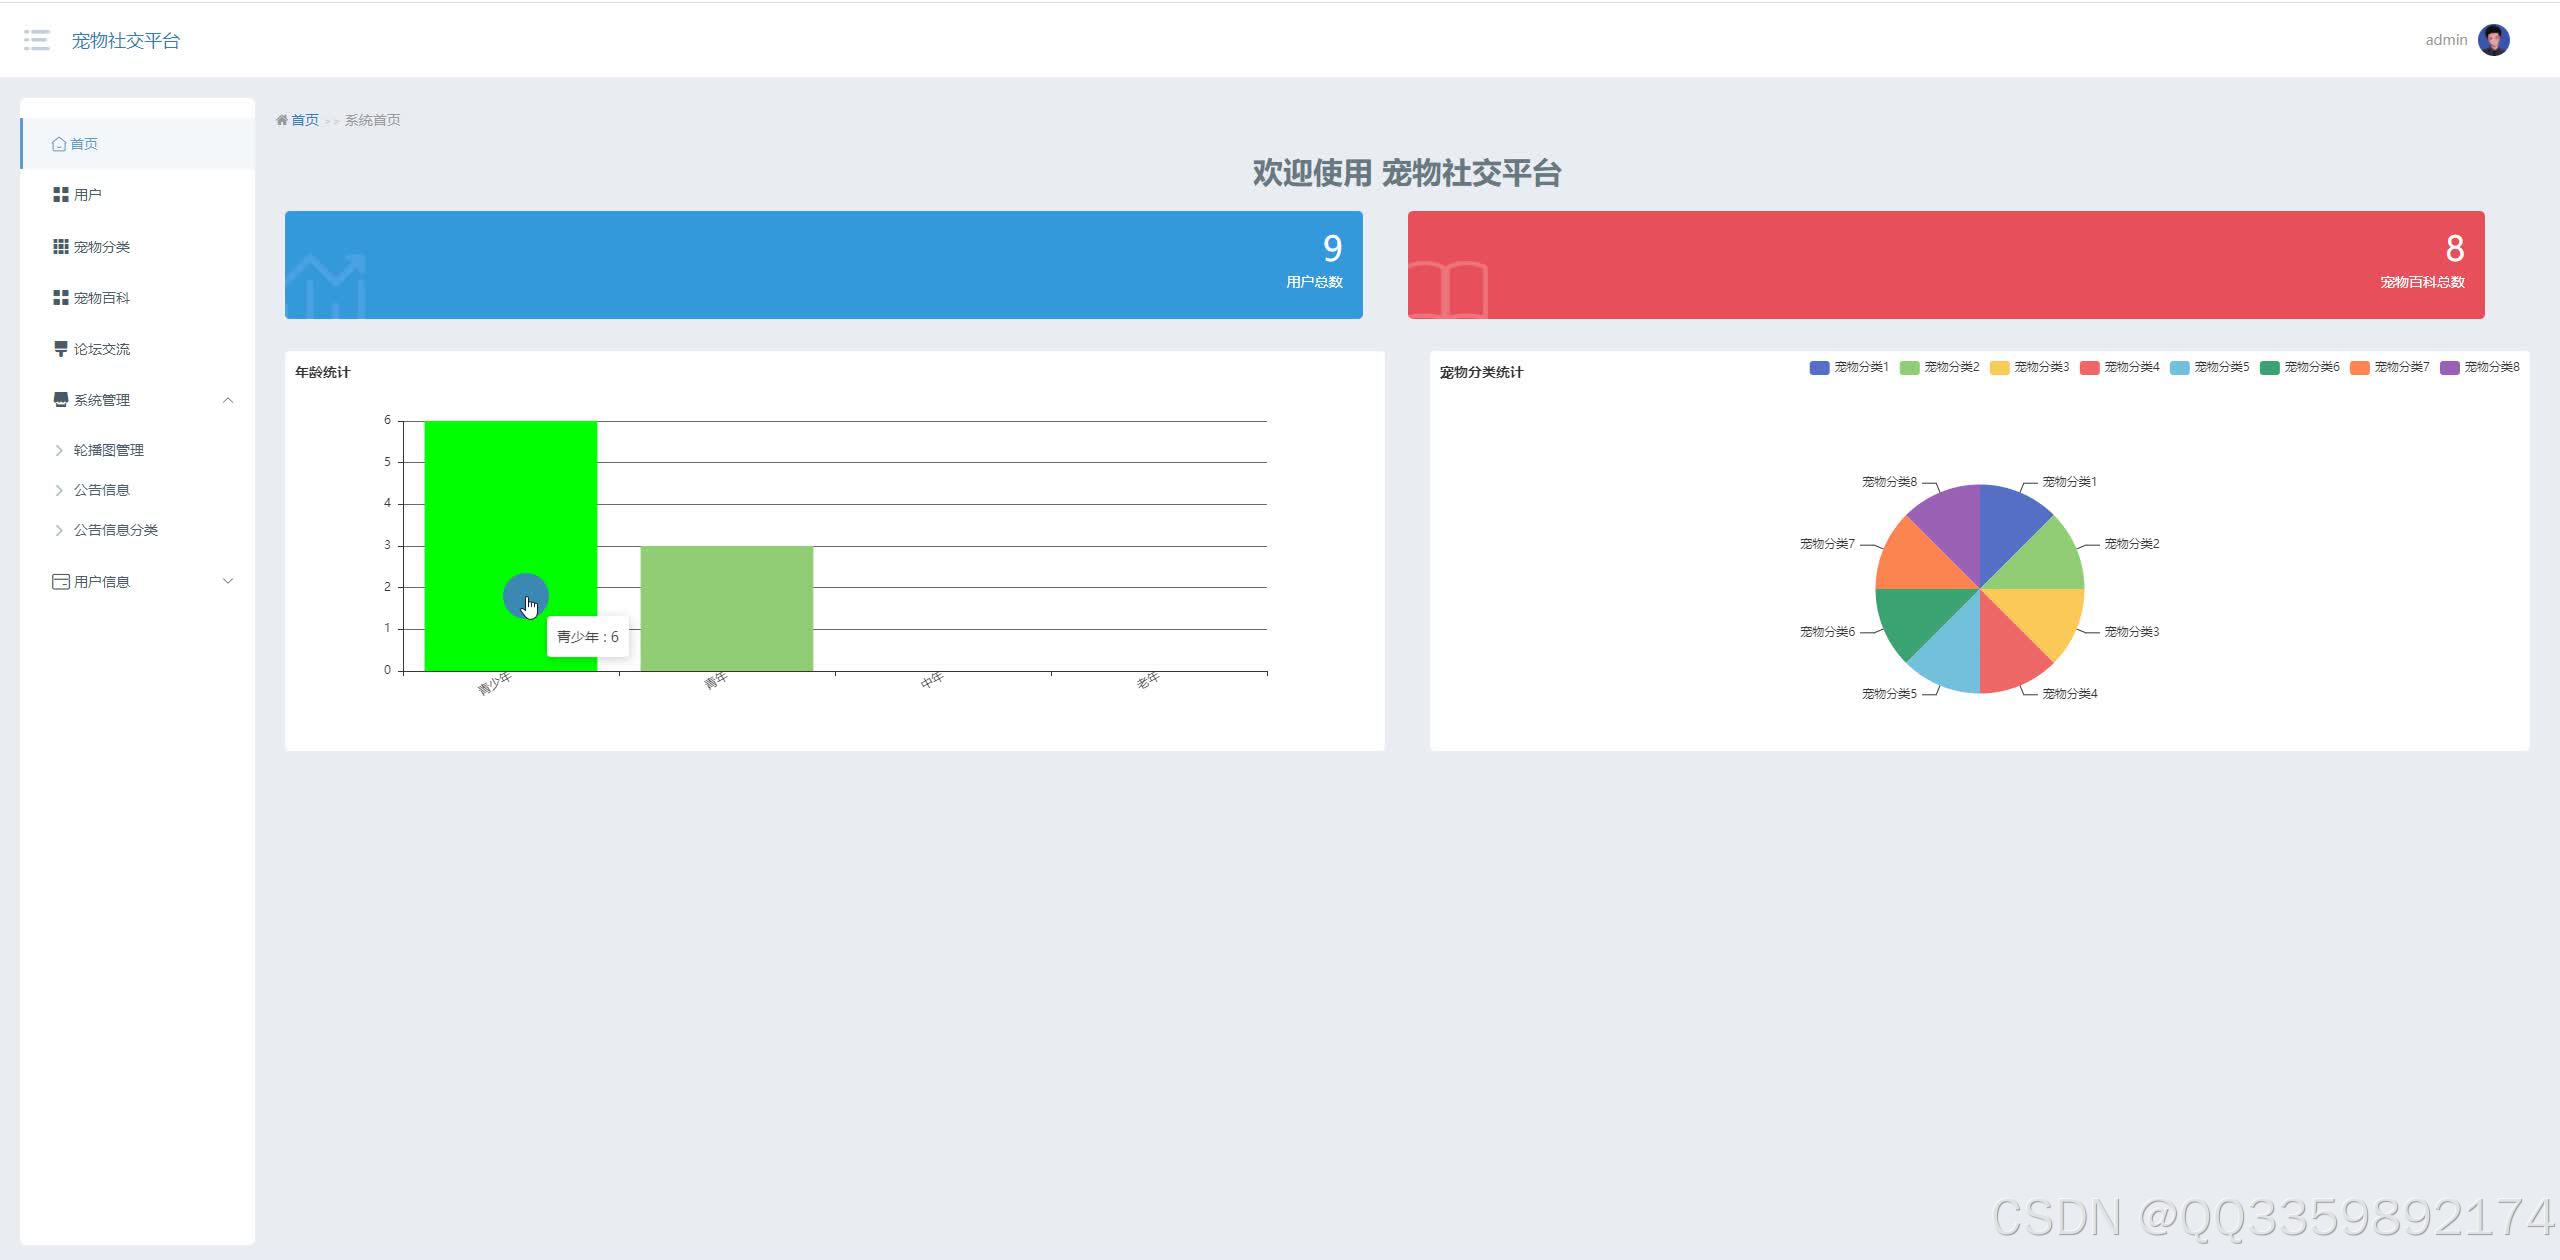Click the 首页 breadcrumb link

[304, 120]
